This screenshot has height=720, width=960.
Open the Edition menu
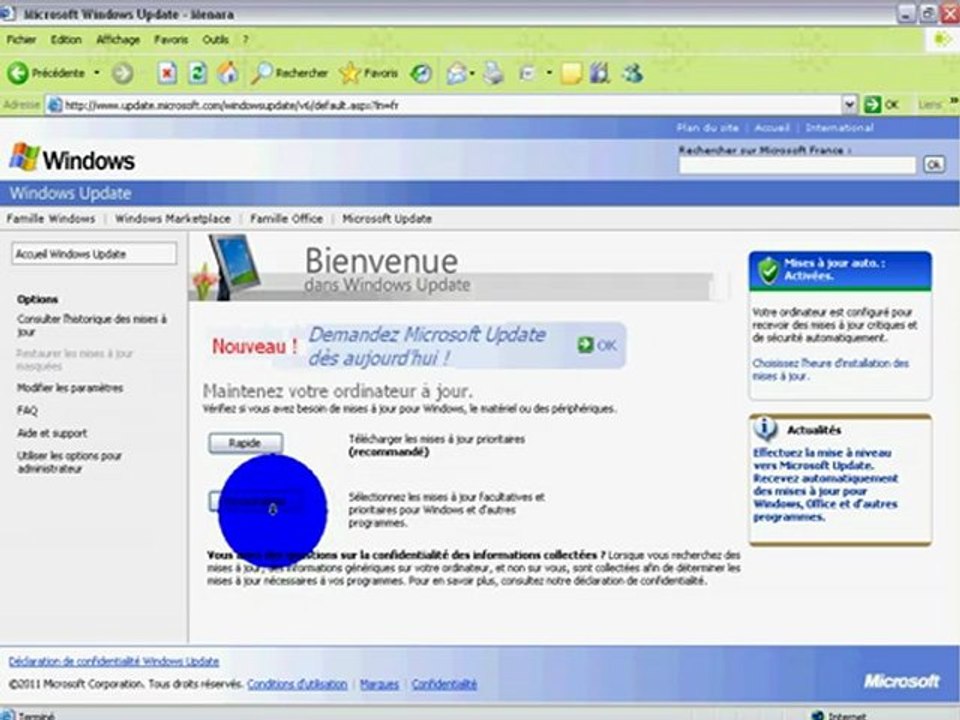tap(66, 40)
